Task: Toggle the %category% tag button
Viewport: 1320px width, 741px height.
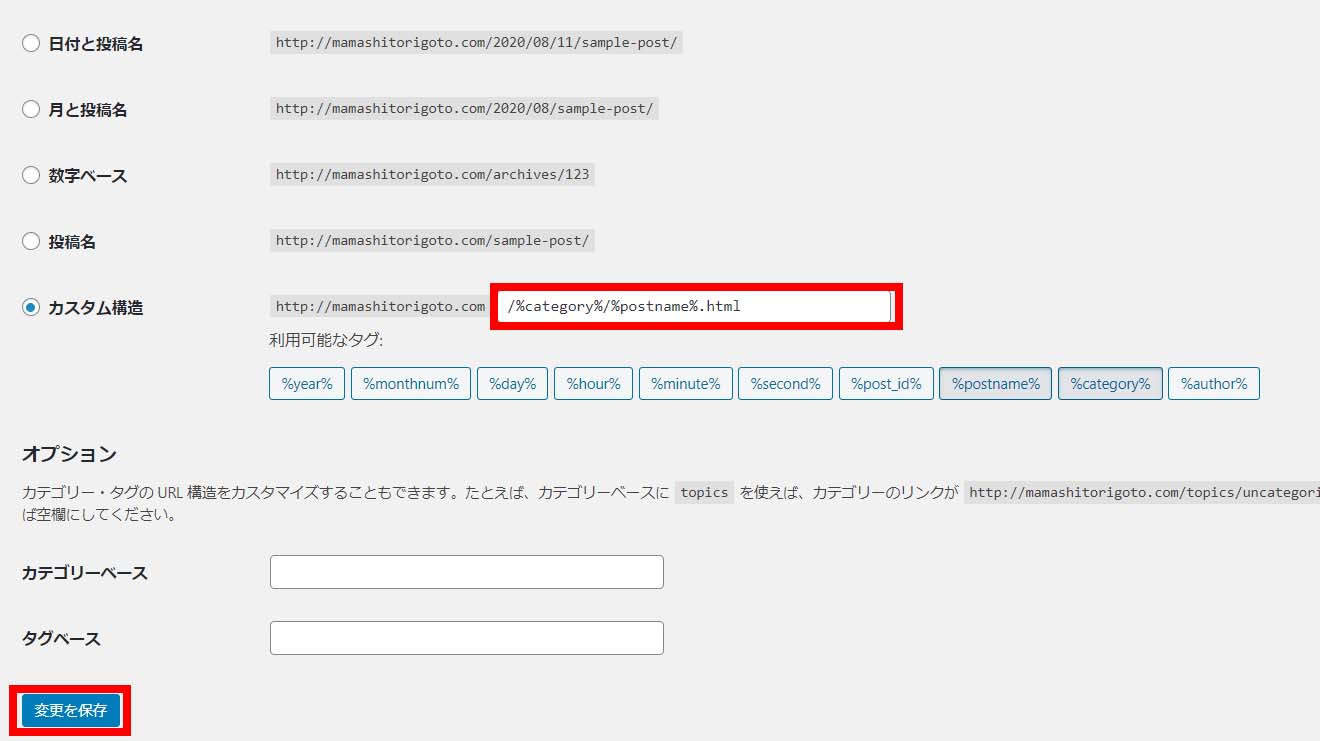Action: 1110,384
